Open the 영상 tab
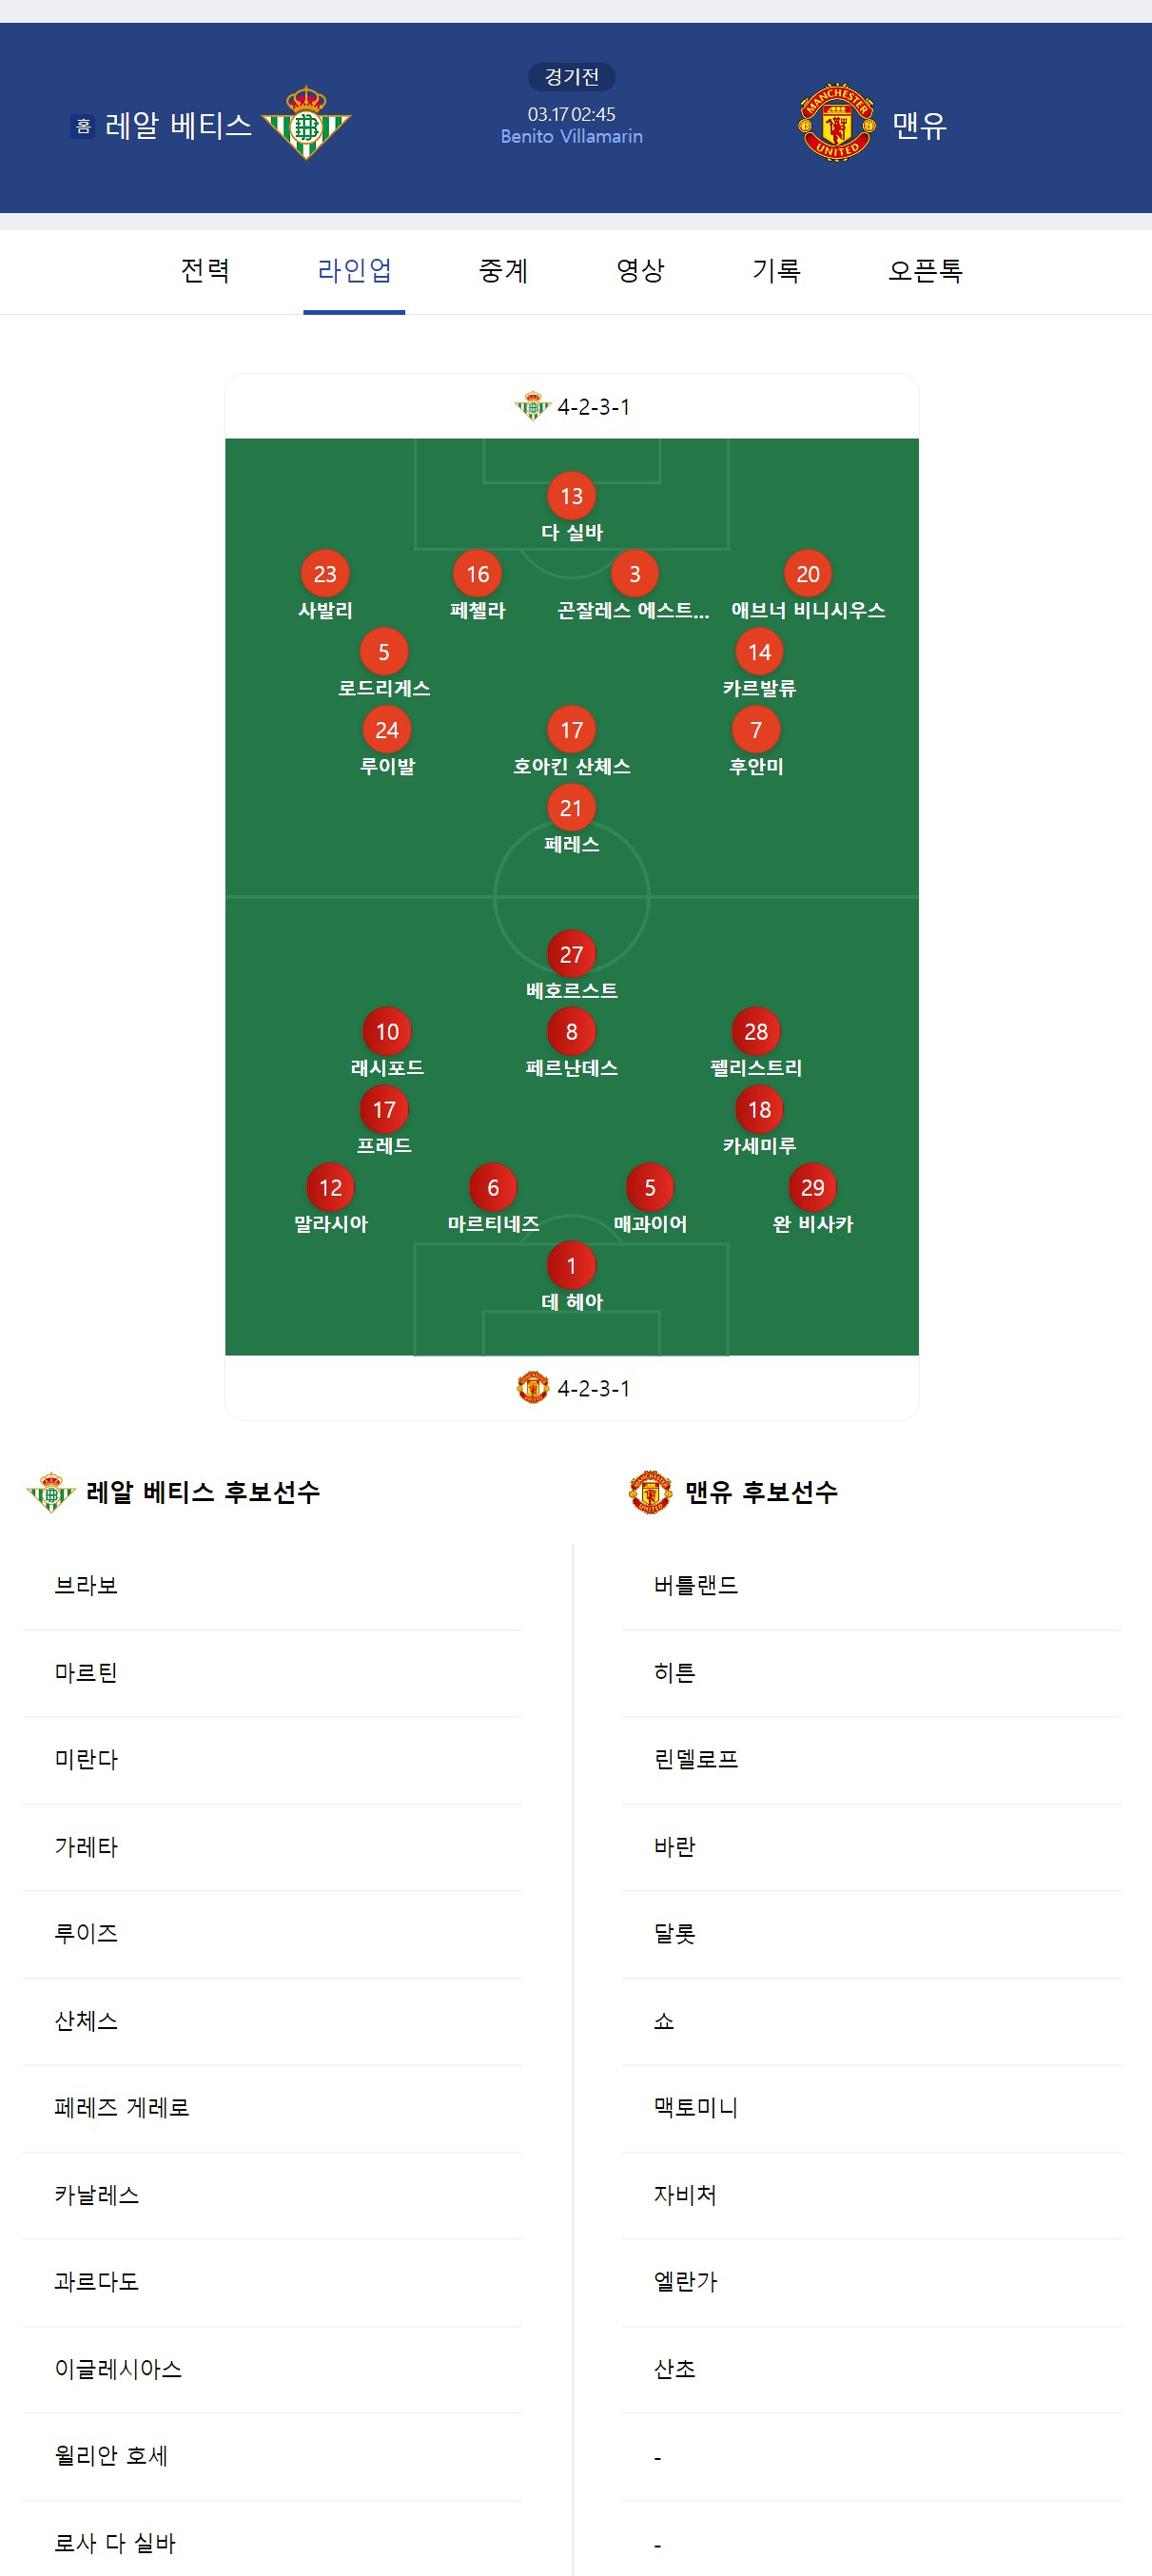The width and height of the screenshot is (1152, 2576). pos(640,270)
